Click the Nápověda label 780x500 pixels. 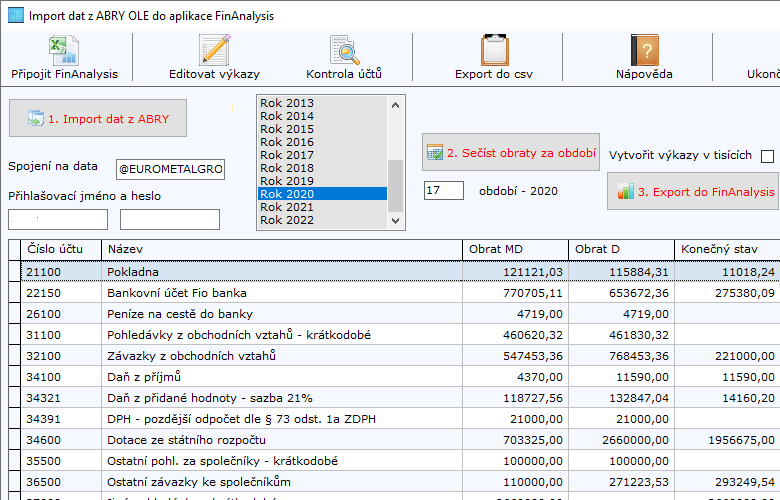point(644,74)
